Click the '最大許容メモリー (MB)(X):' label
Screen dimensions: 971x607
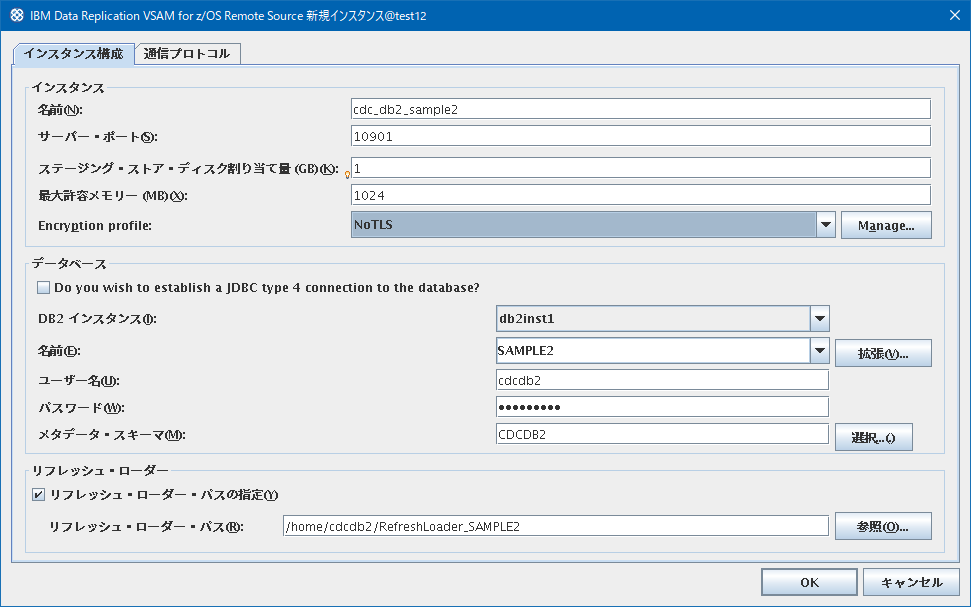point(113,196)
